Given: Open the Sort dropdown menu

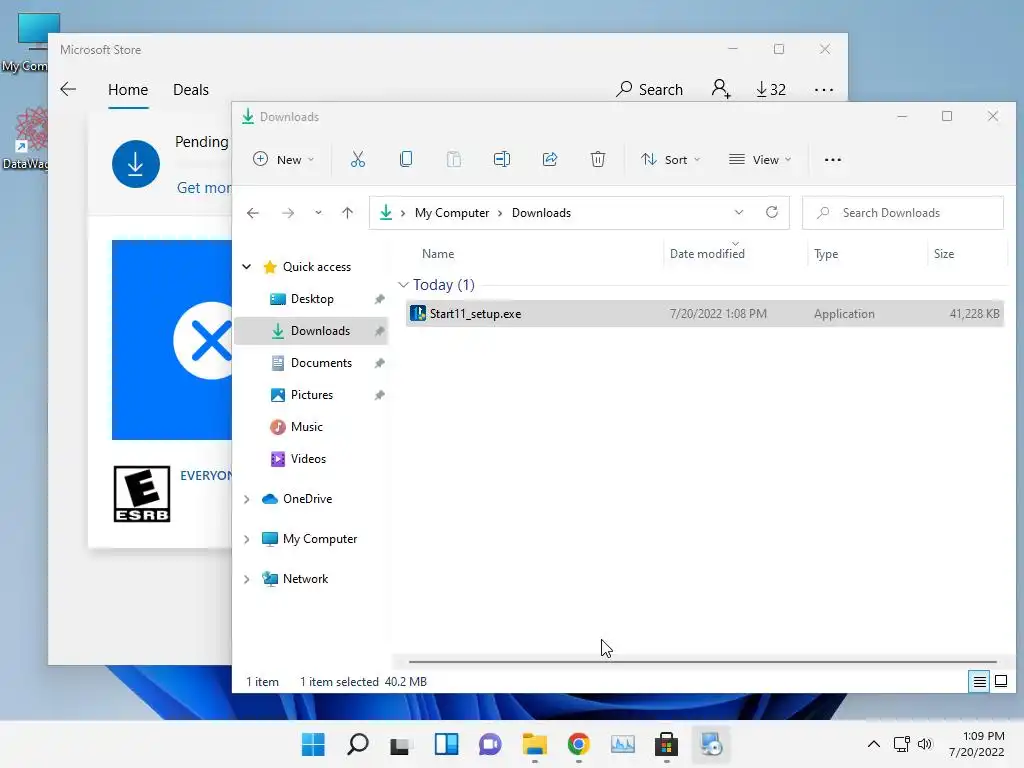Looking at the screenshot, I should coord(670,159).
